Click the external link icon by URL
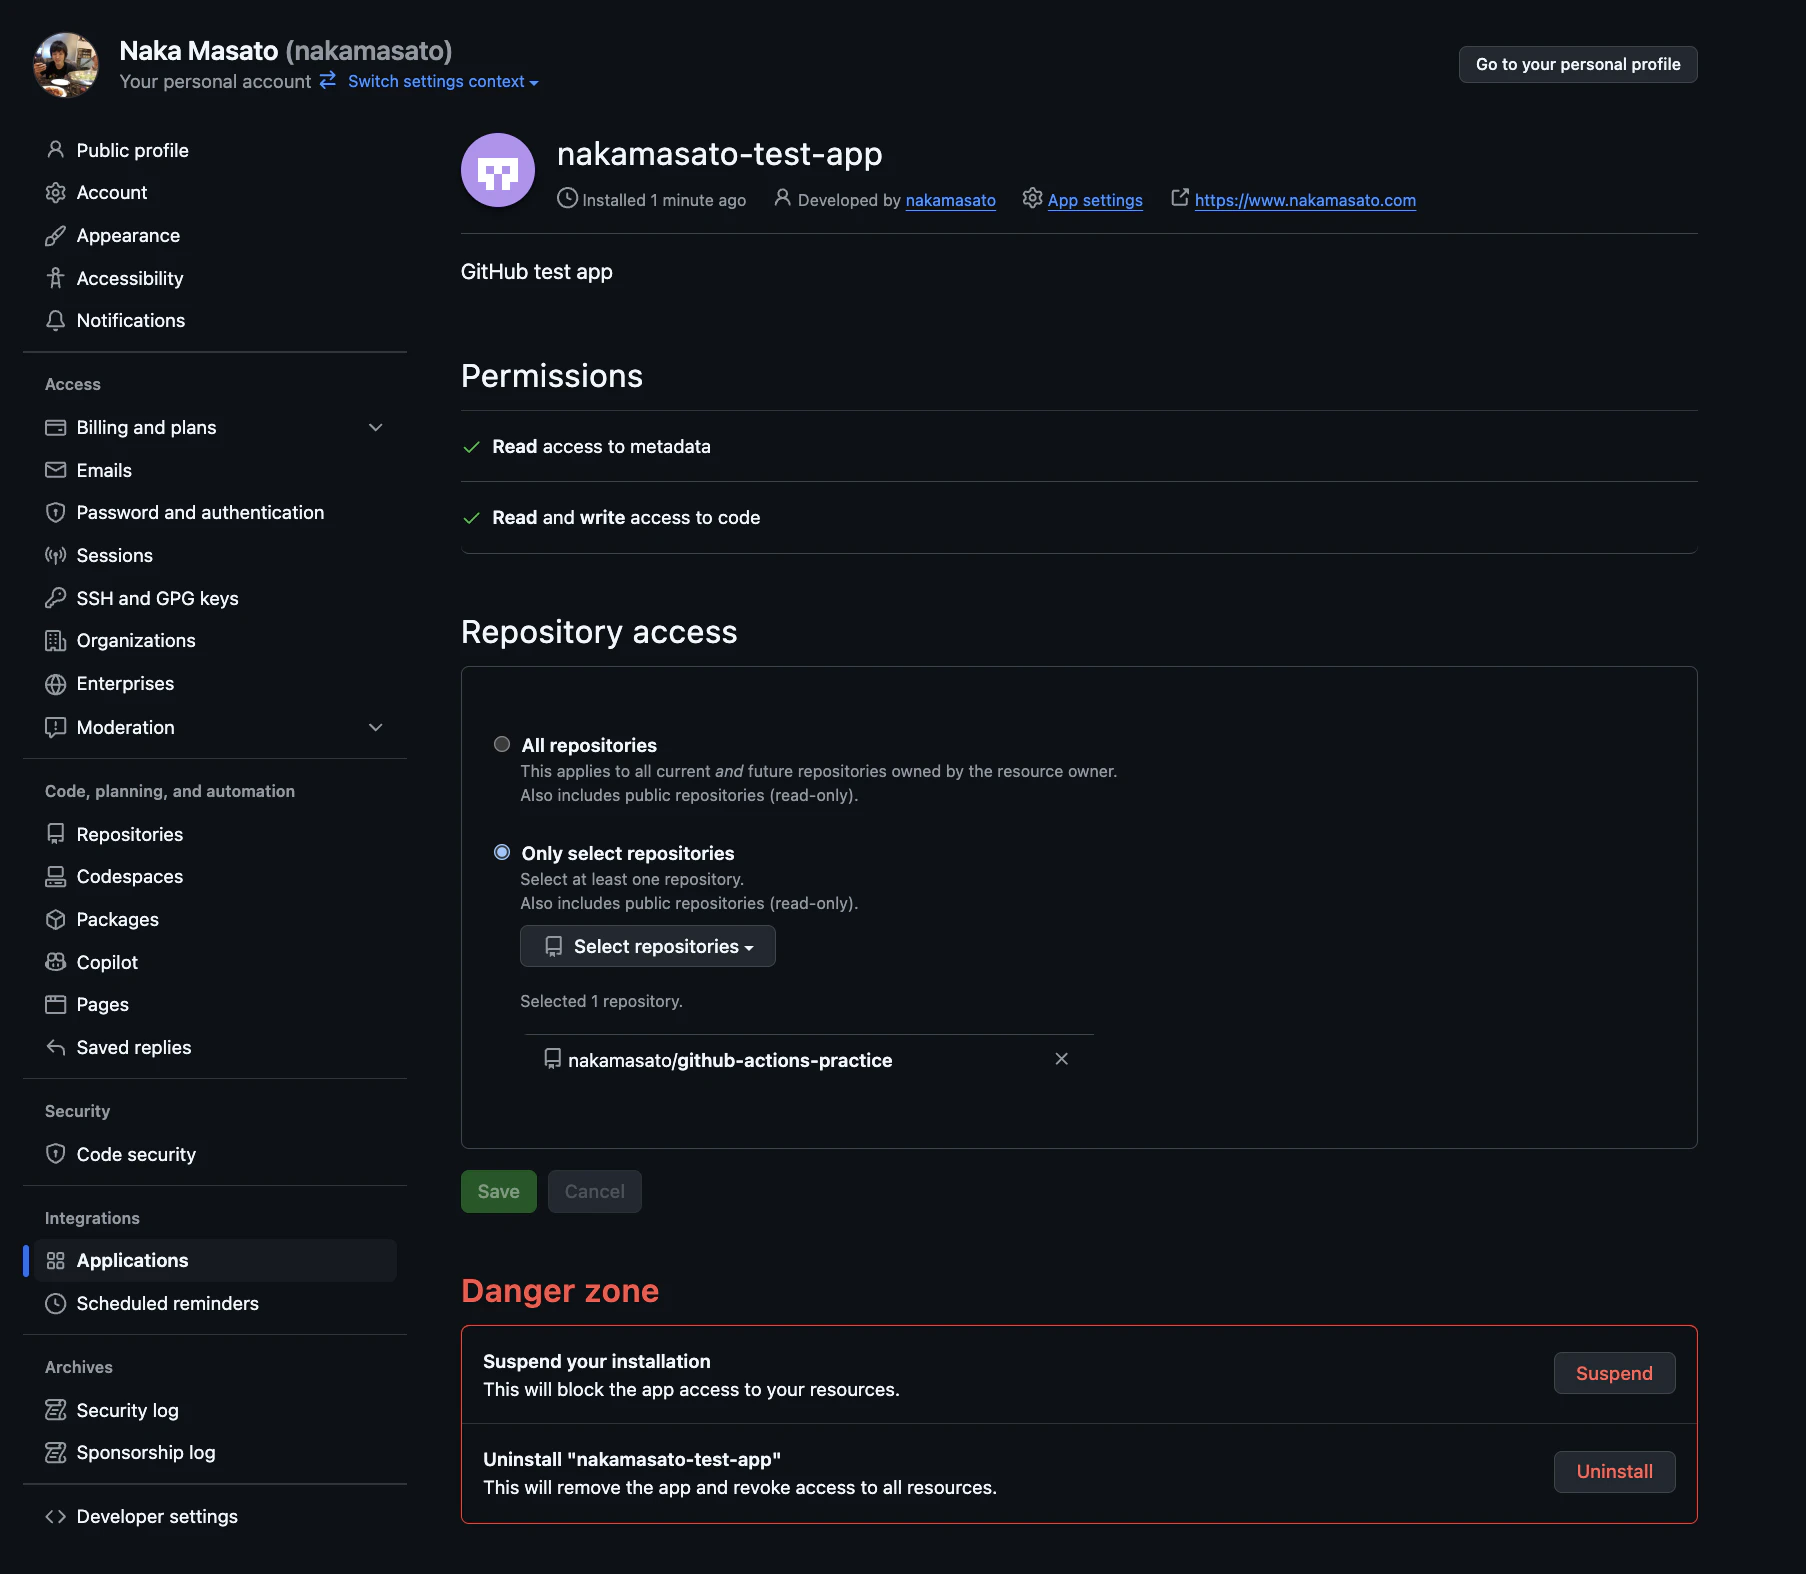This screenshot has height=1574, width=1806. [1180, 198]
